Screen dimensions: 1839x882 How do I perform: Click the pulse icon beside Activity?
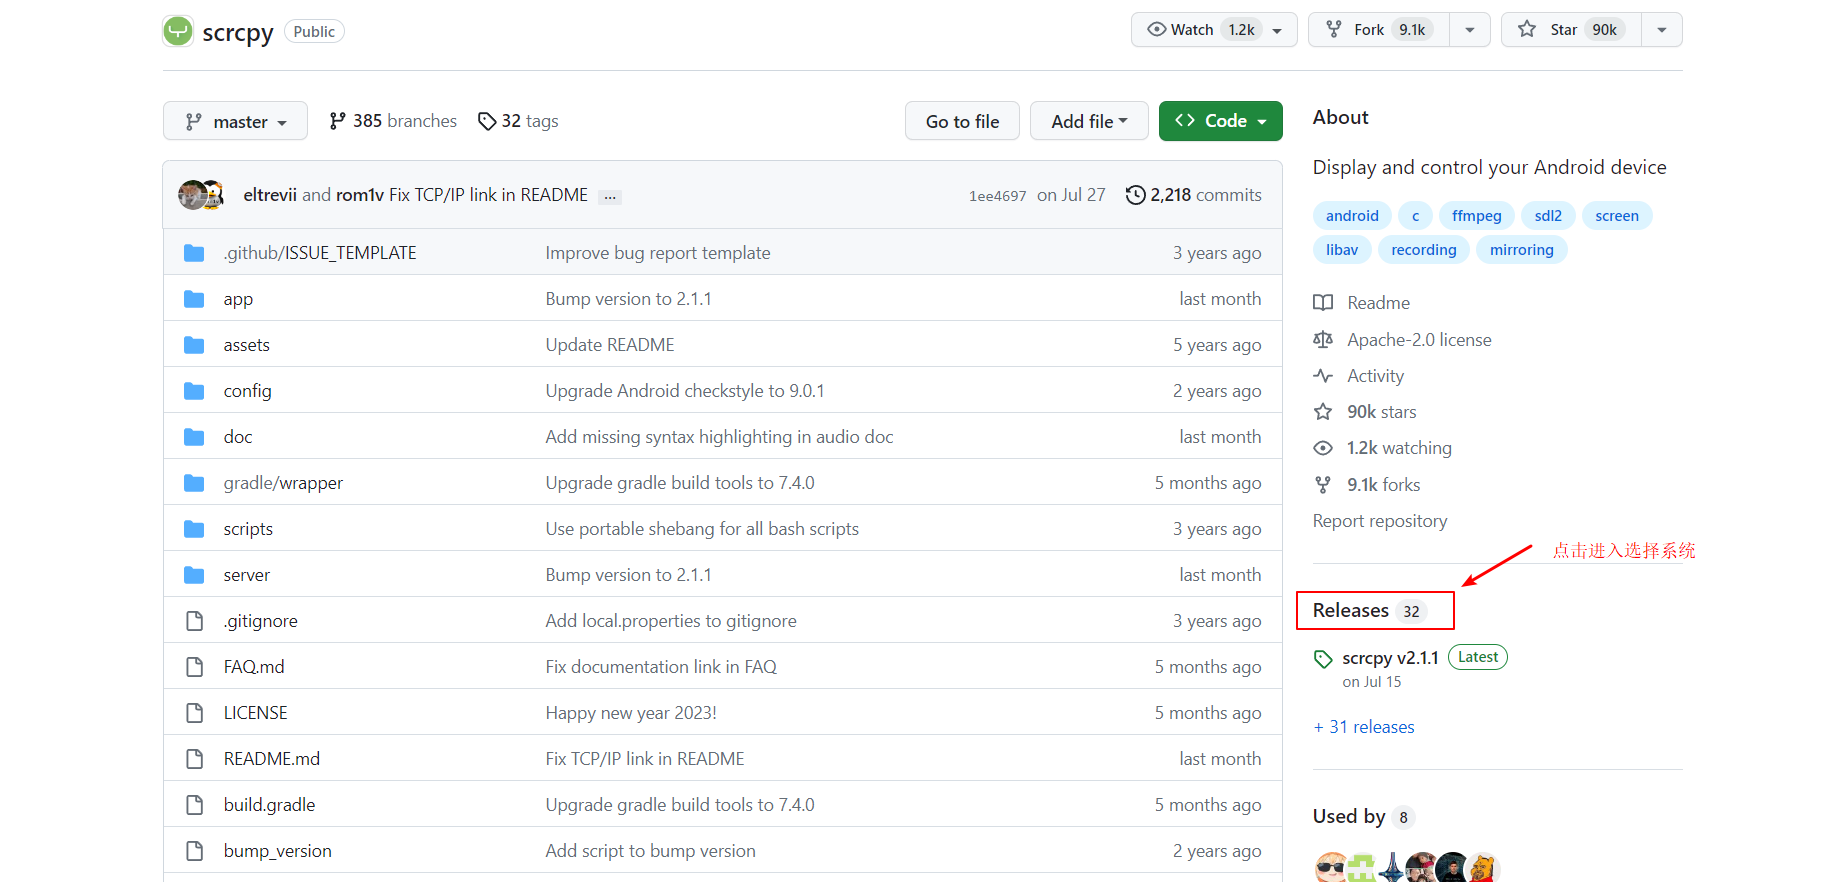click(1323, 376)
